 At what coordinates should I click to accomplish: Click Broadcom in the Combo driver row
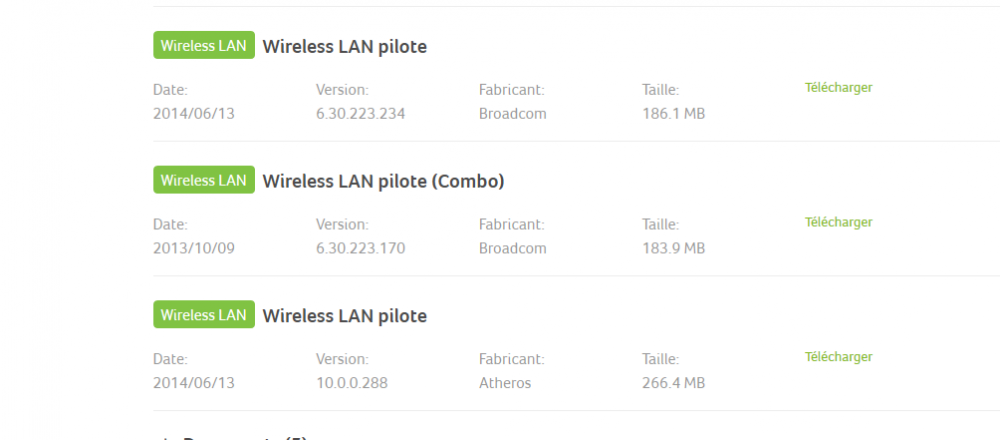(512, 248)
